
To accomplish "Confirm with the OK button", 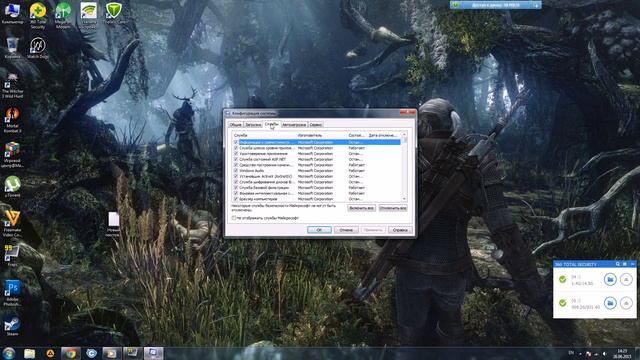I will pos(319,230).
